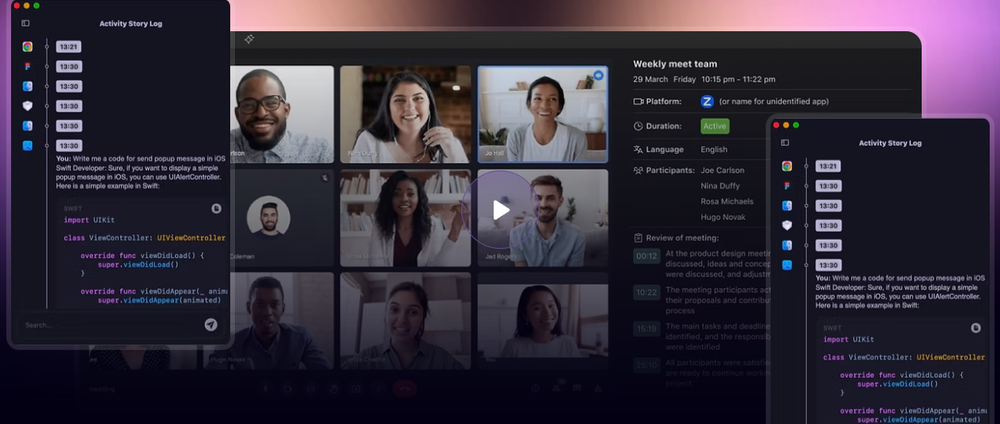Jump to the 00:12 review timestamp
1000x424 pixels.
coord(646,256)
